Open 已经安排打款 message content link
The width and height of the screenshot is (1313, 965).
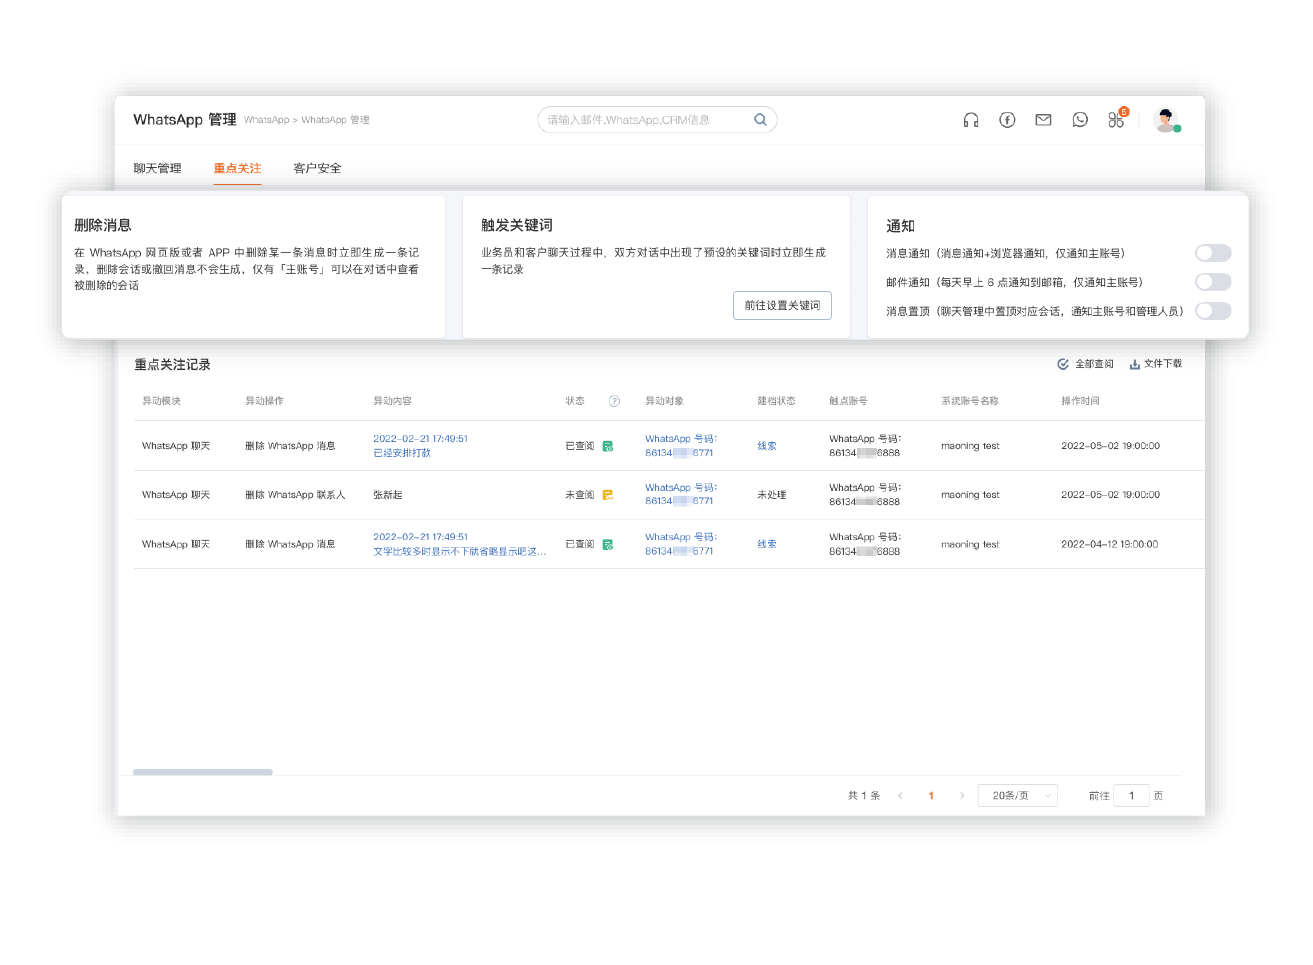point(402,453)
